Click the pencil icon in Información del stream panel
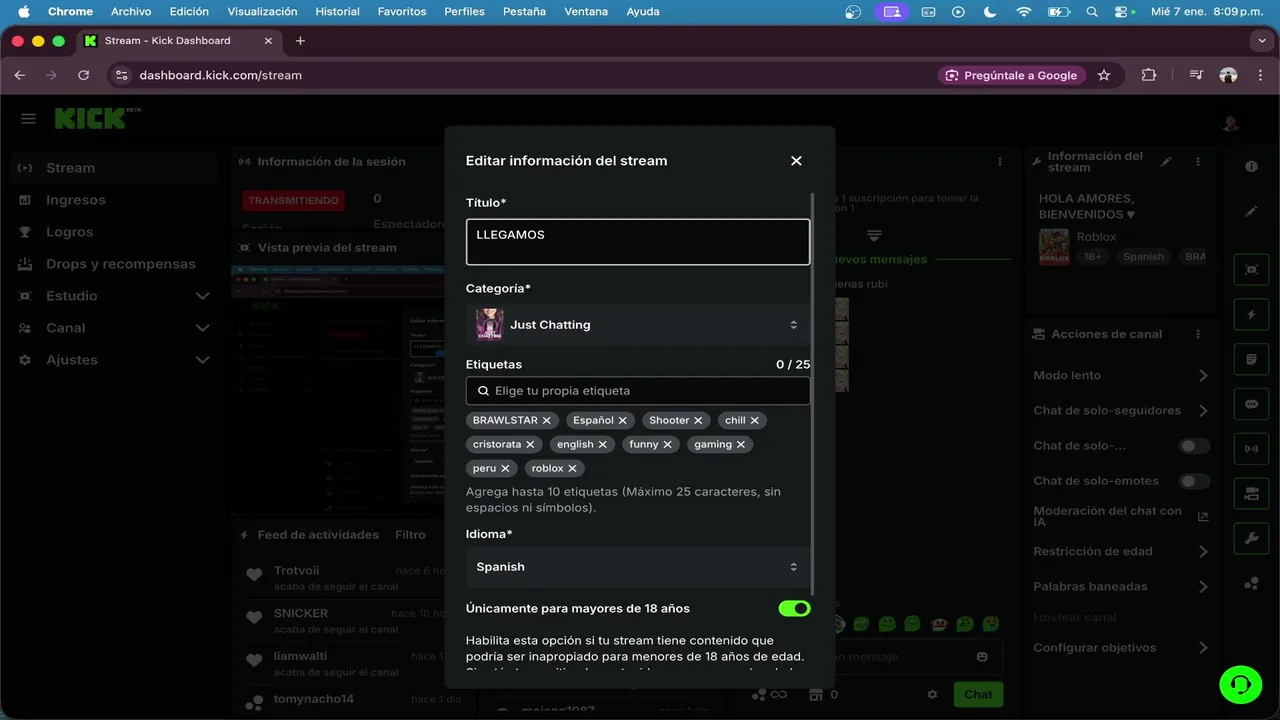This screenshot has height=720, width=1280. (1166, 162)
